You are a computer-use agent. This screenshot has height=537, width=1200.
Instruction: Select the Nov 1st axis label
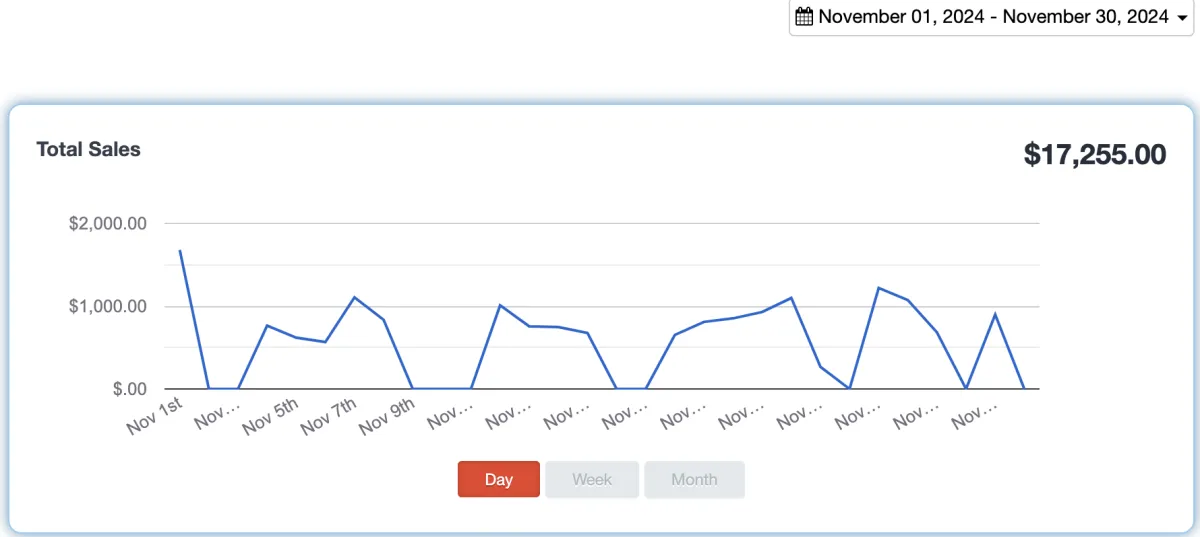[x=155, y=415]
